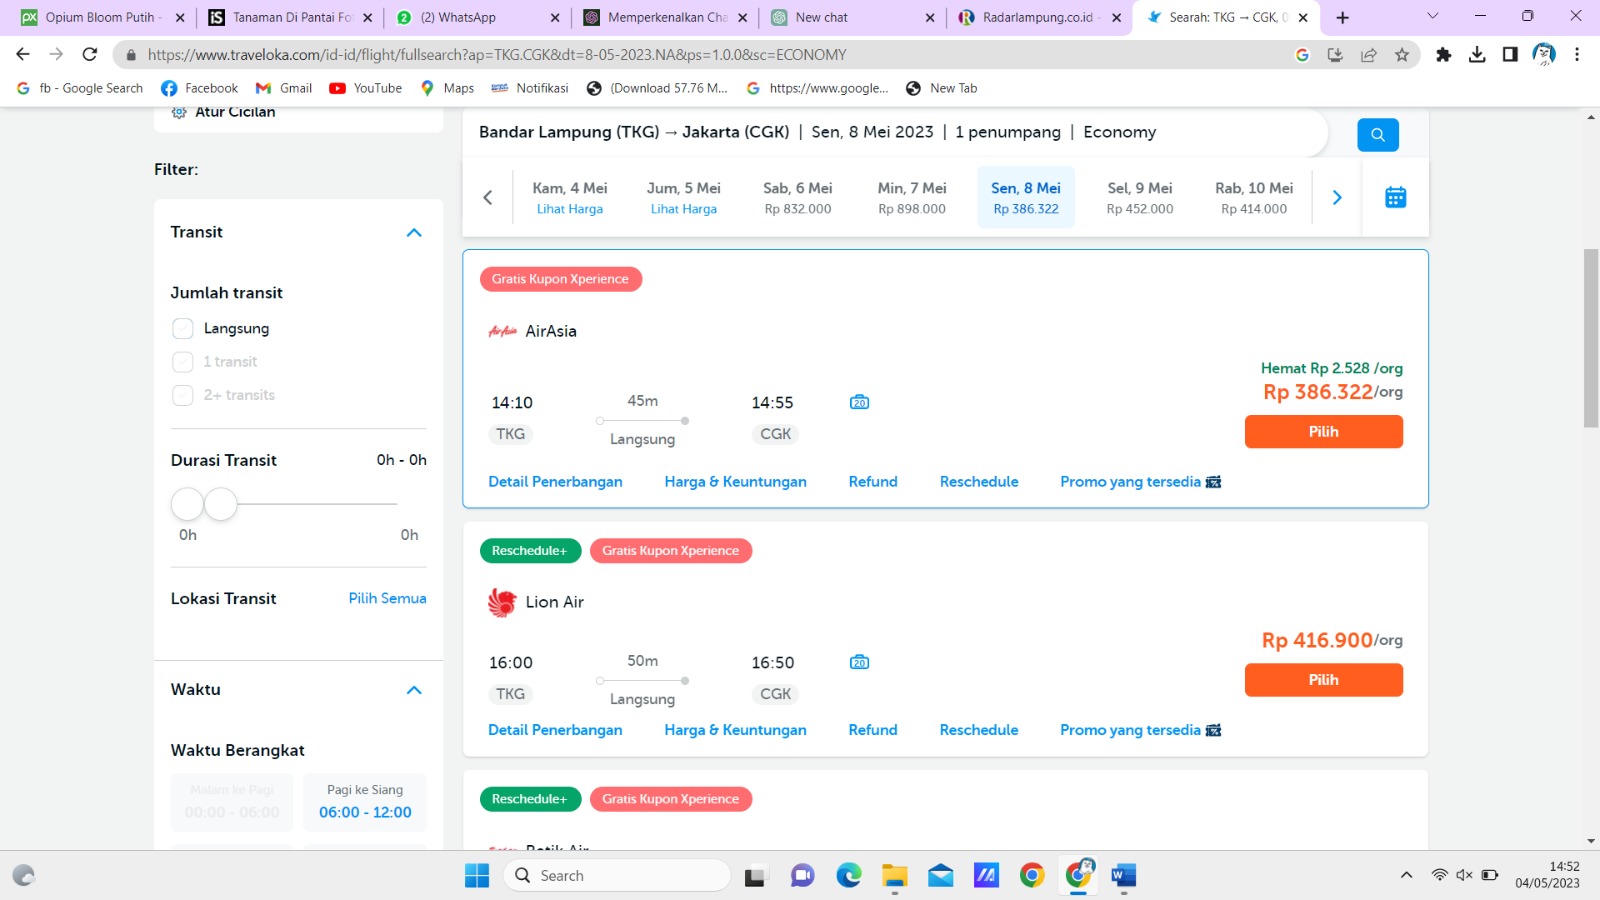
Task: Check the 1 transit filter
Action: click(182, 362)
